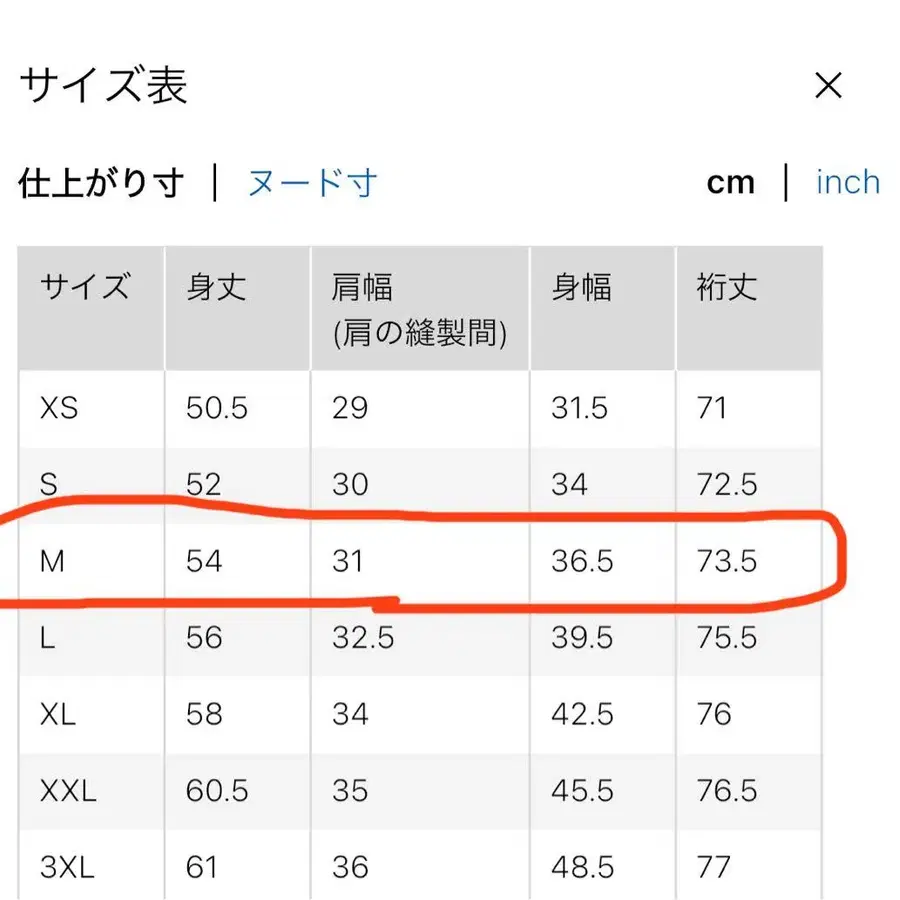Image resolution: width=900 pixels, height=900 pixels.
Task: Click the L size label
Action: click(x=47, y=637)
